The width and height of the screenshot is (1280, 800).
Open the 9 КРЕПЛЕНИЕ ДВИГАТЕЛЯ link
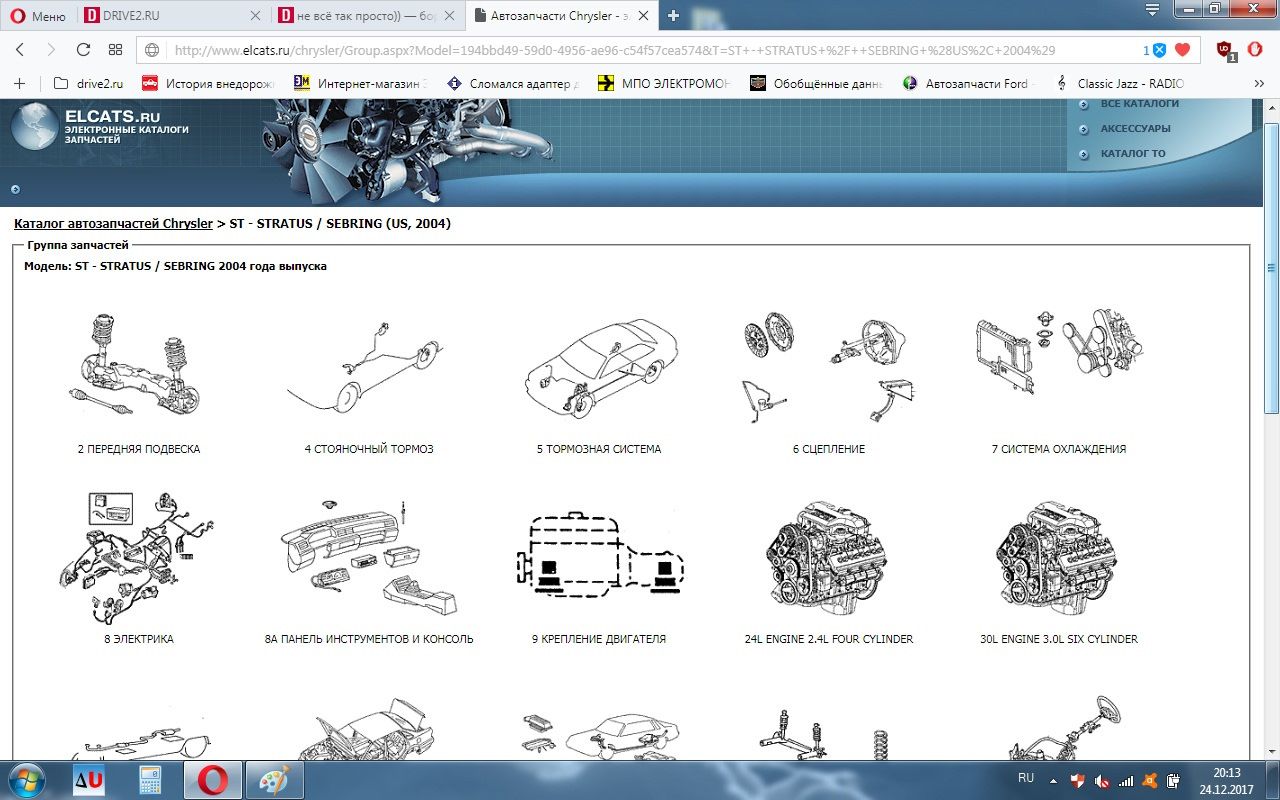click(x=599, y=639)
